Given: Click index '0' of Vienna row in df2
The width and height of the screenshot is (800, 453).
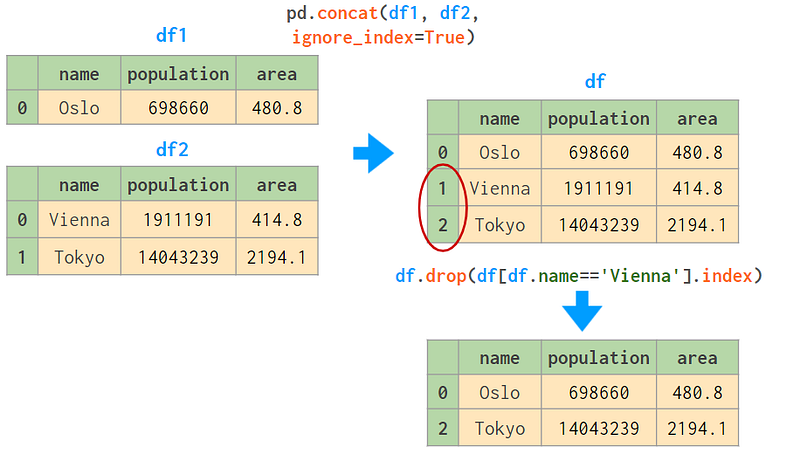Looking at the screenshot, I should (x=22, y=219).
